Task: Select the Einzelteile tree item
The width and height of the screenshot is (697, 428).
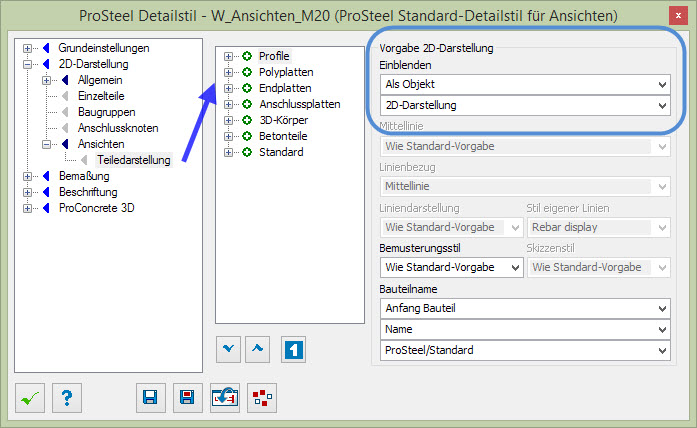Action: pos(101,96)
